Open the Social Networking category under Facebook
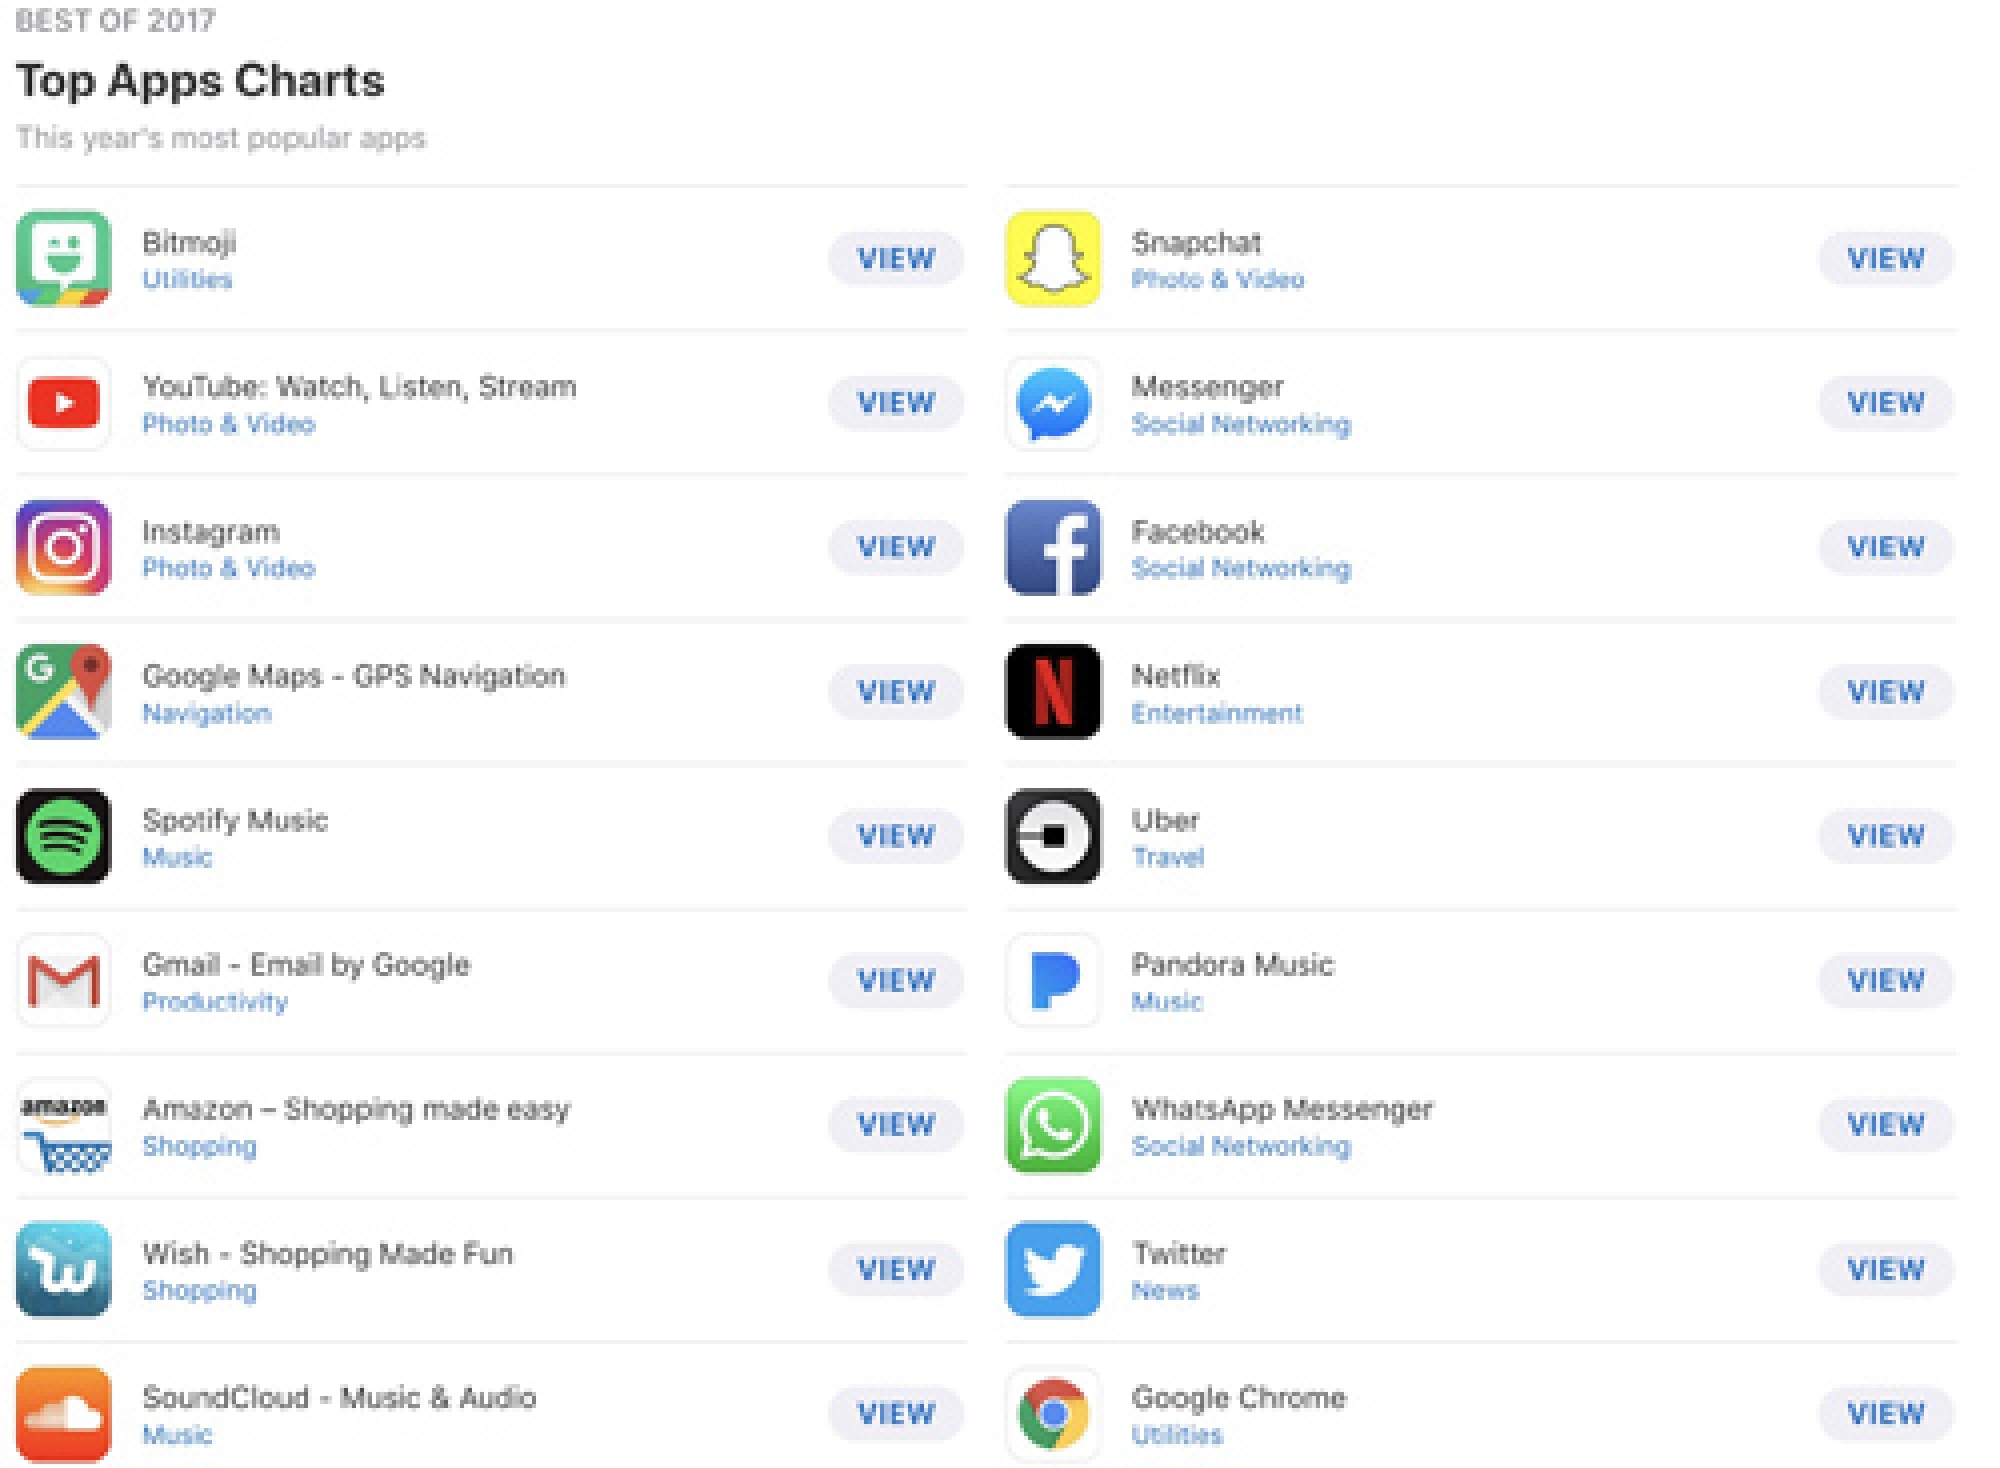 [x=1240, y=568]
